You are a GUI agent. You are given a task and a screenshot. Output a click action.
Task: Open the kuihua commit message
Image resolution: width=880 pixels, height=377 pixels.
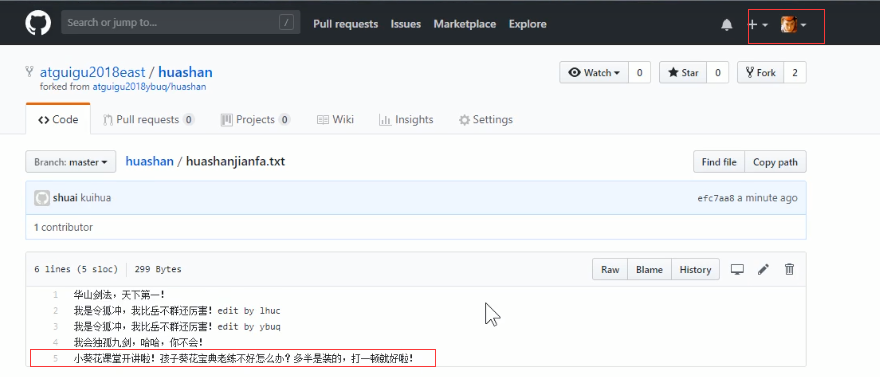[x=95, y=198]
